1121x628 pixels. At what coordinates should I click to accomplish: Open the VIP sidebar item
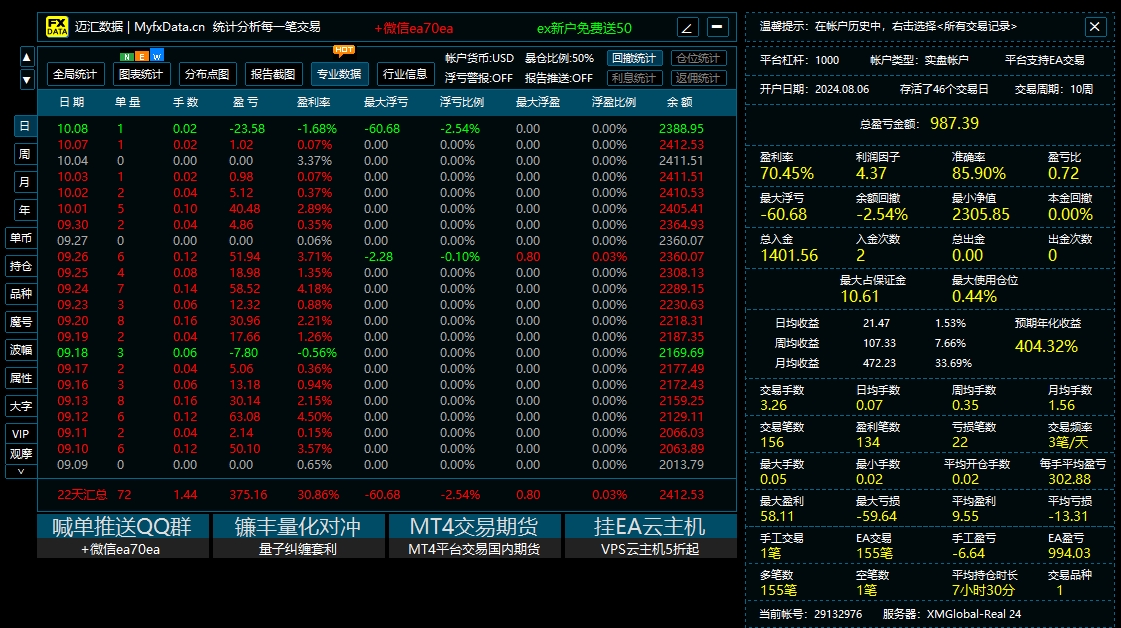(x=21, y=434)
